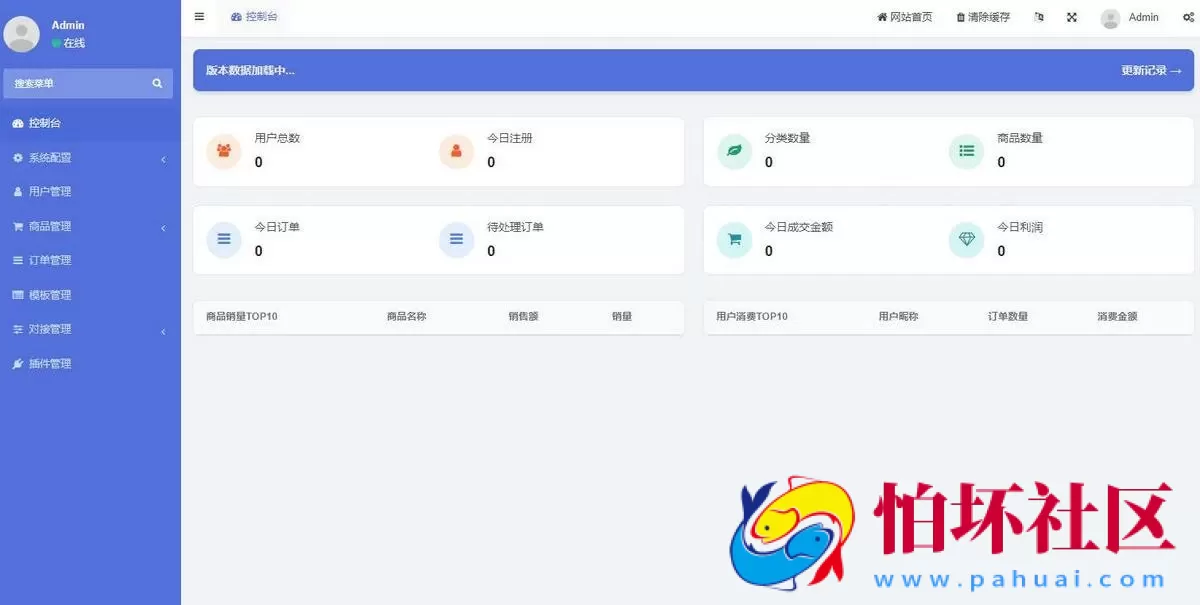Click the list icon beside 商品数量
This screenshot has width=1200, height=605.
click(x=966, y=151)
